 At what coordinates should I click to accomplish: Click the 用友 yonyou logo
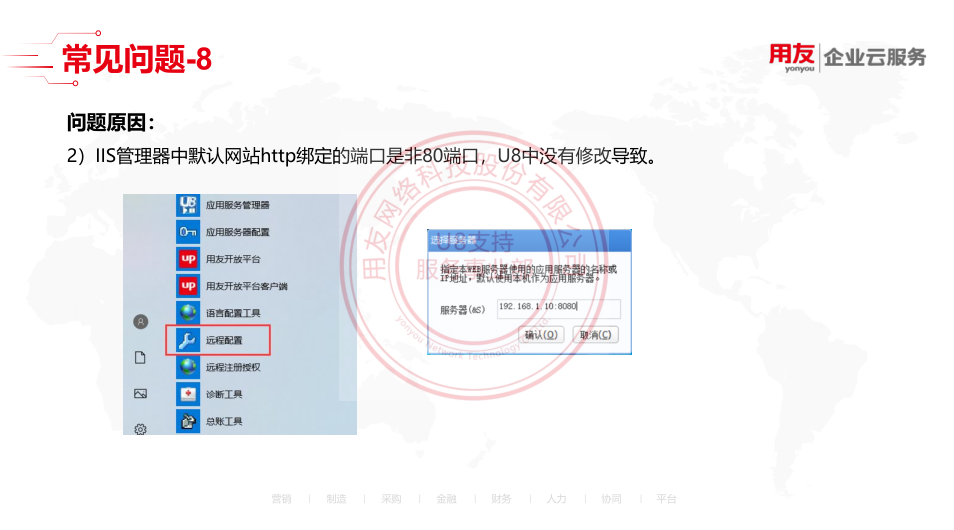point(792,57)
